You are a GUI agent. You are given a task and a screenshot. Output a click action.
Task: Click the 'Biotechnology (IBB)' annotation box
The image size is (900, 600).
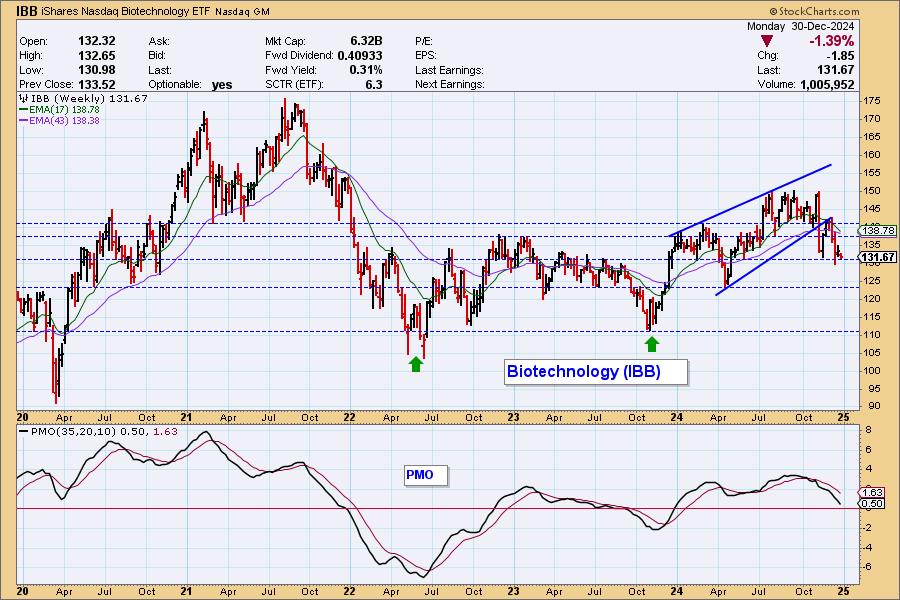[595, 372]
